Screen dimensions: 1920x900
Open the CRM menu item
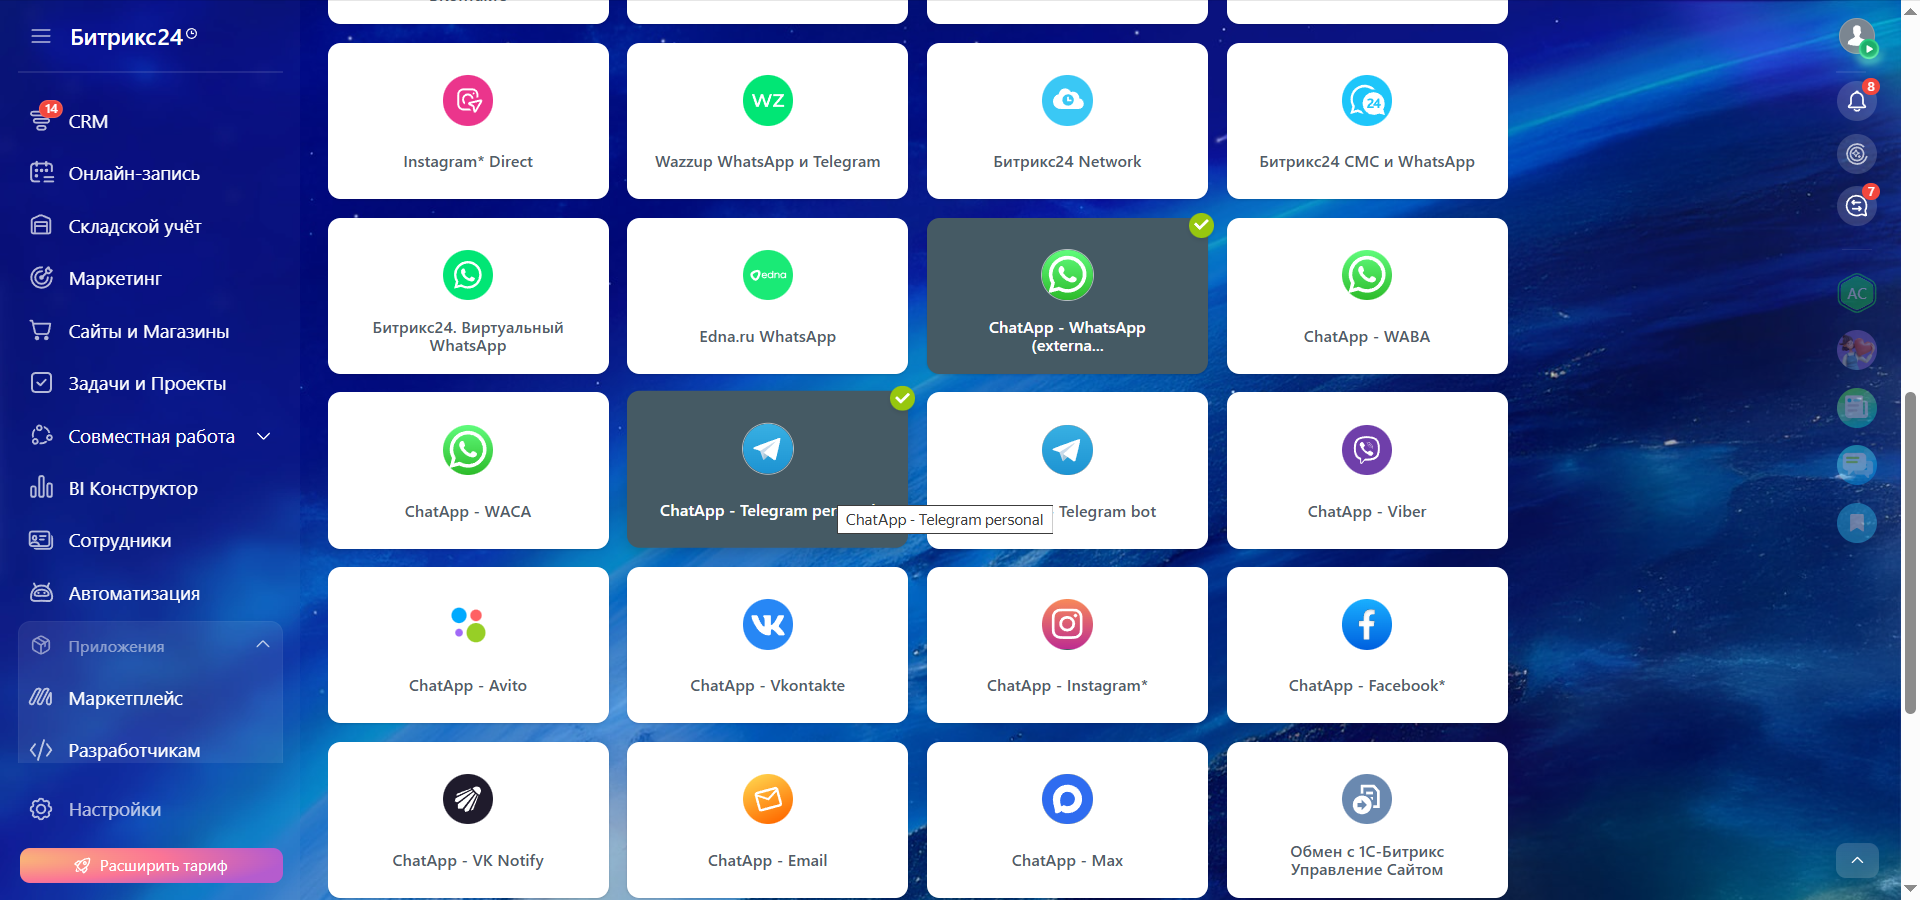[x=88, y=122]
